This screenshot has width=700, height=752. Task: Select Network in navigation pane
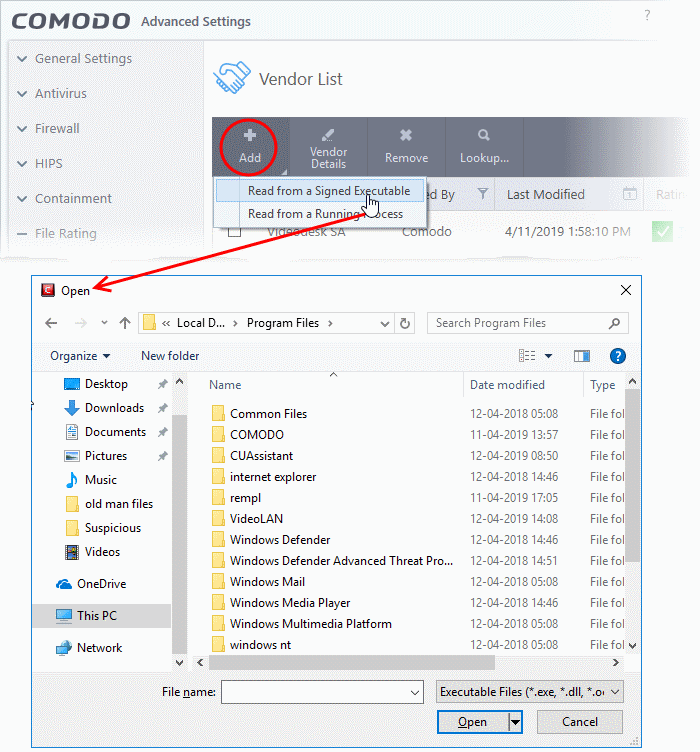pyautogui.click(x=99, y=648)
